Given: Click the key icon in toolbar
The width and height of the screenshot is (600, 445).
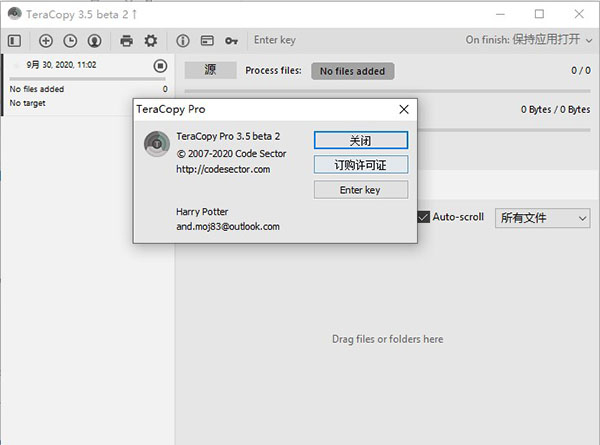Looking at the screenshot, I should (231, 41).
